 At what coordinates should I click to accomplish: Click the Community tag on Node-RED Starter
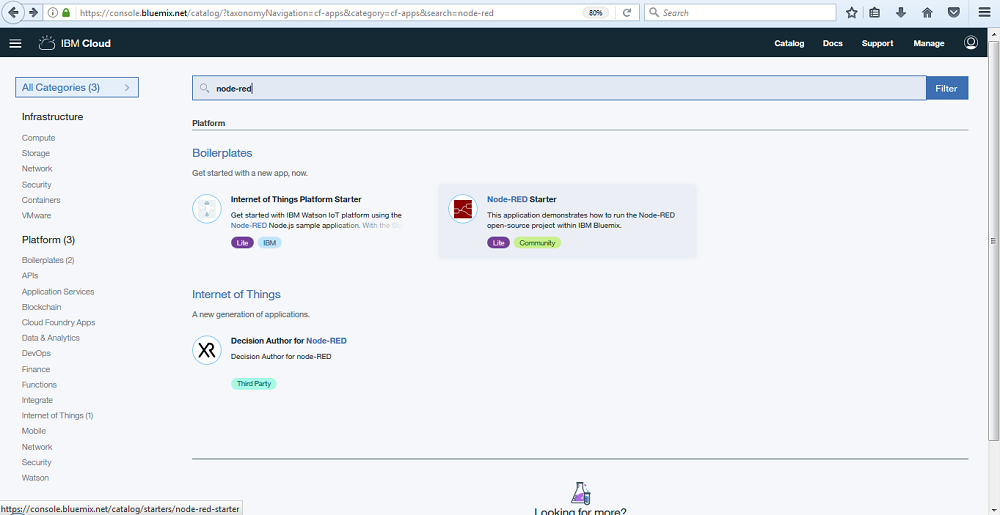click(537, 243)
